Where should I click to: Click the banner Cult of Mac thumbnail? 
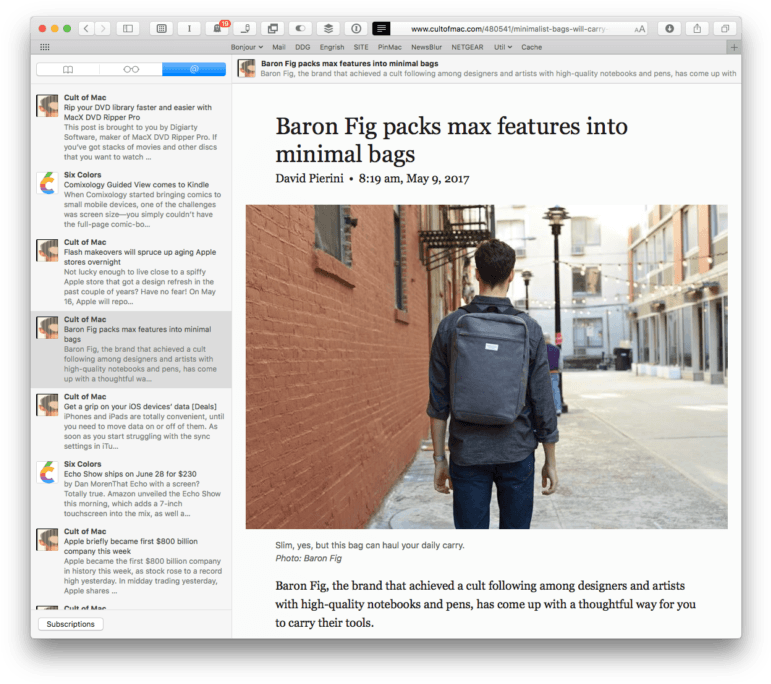(x=246, y=68)
